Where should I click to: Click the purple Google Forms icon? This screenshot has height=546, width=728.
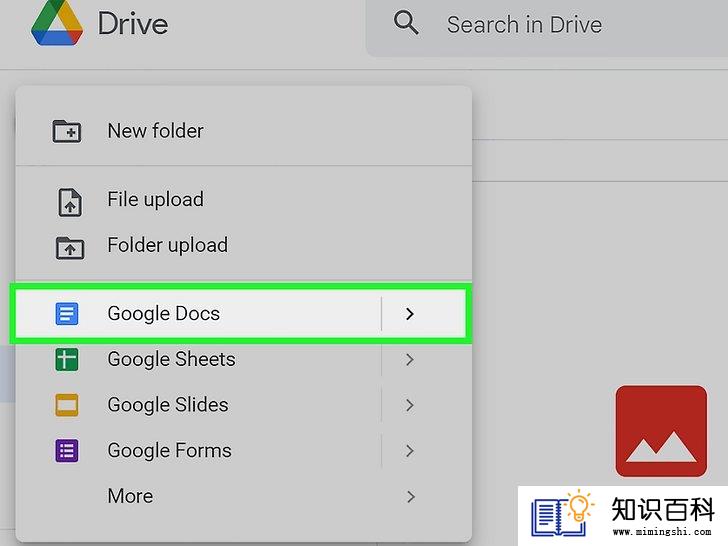(67, 450)
